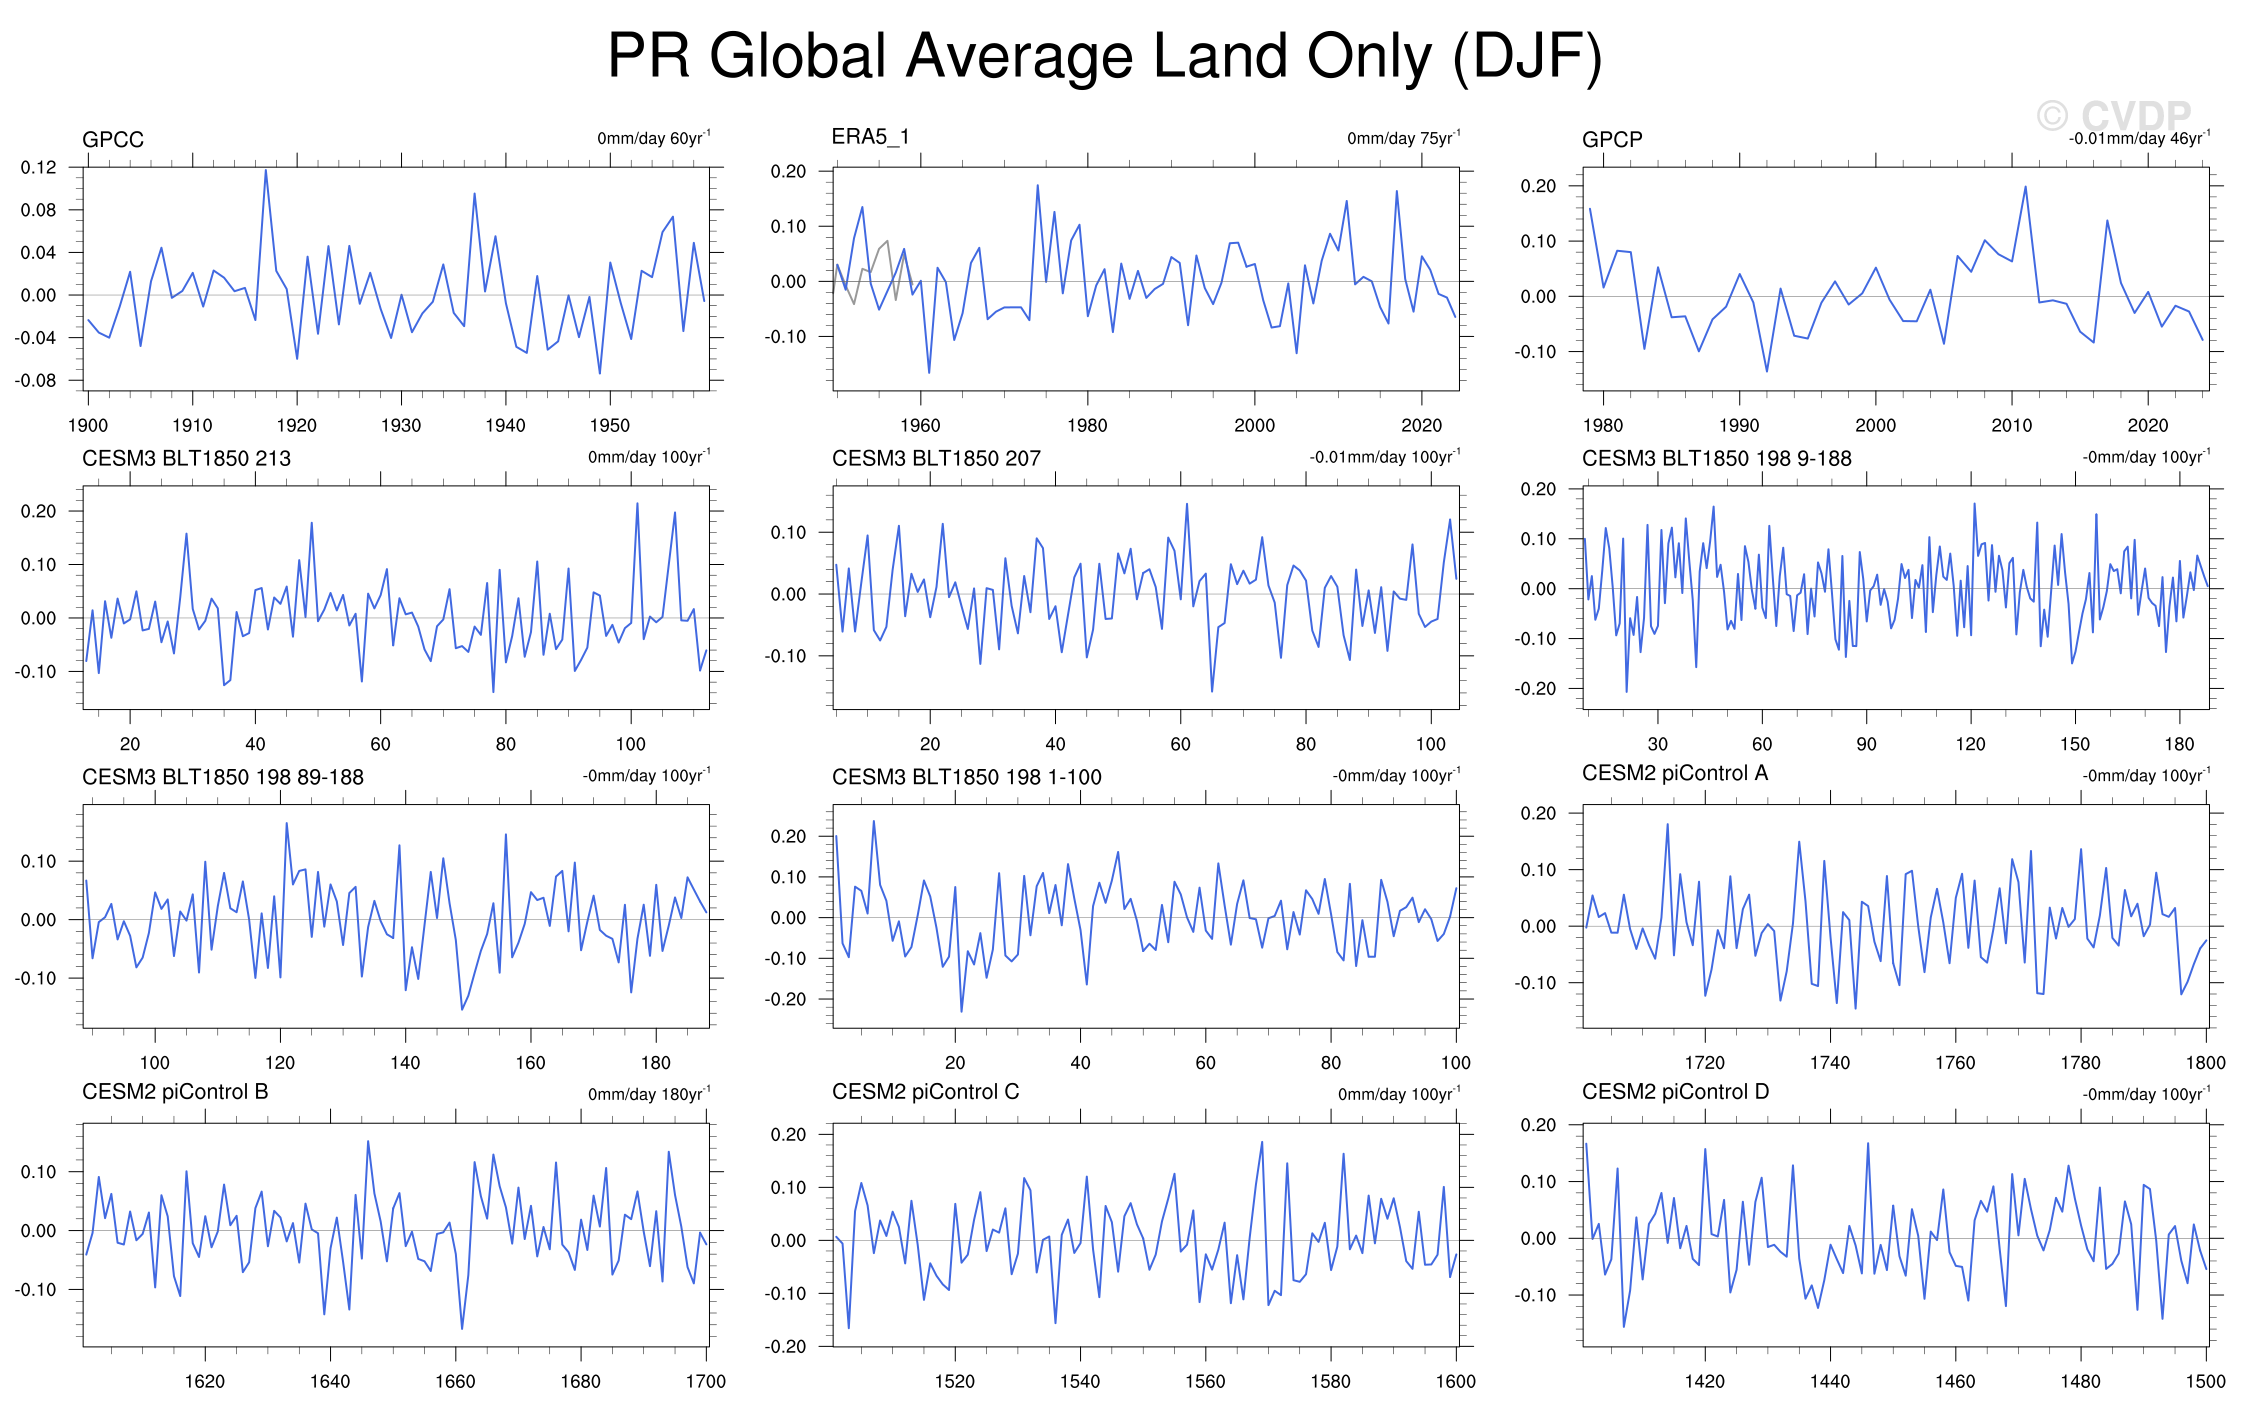Click the GPCC panel title
The width and height of the screenshot is (2241, 1418).
point(113,140)
